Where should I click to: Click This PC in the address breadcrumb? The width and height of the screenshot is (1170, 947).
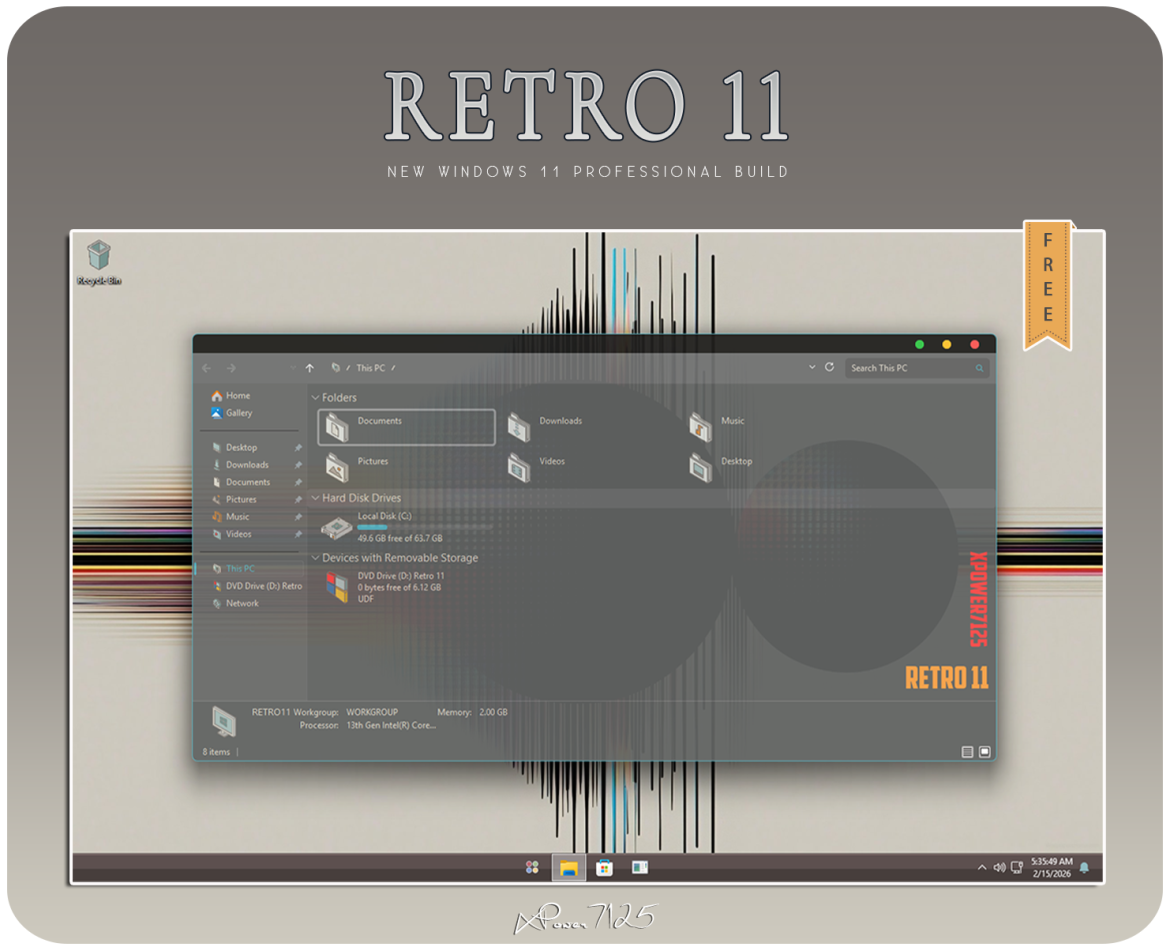coord(370,368)
